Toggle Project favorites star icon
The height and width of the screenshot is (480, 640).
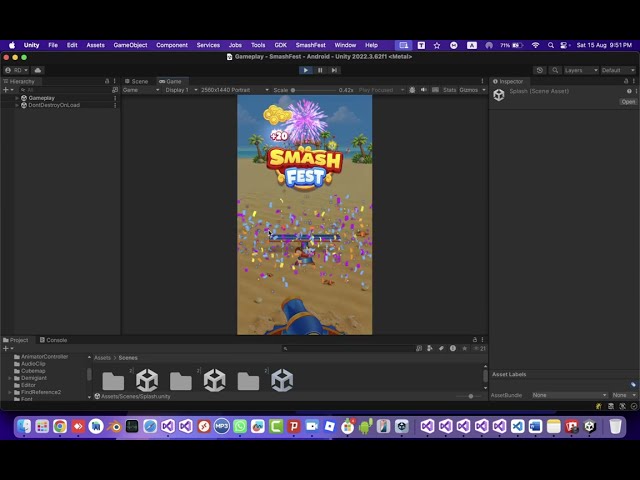click(464, 349)
